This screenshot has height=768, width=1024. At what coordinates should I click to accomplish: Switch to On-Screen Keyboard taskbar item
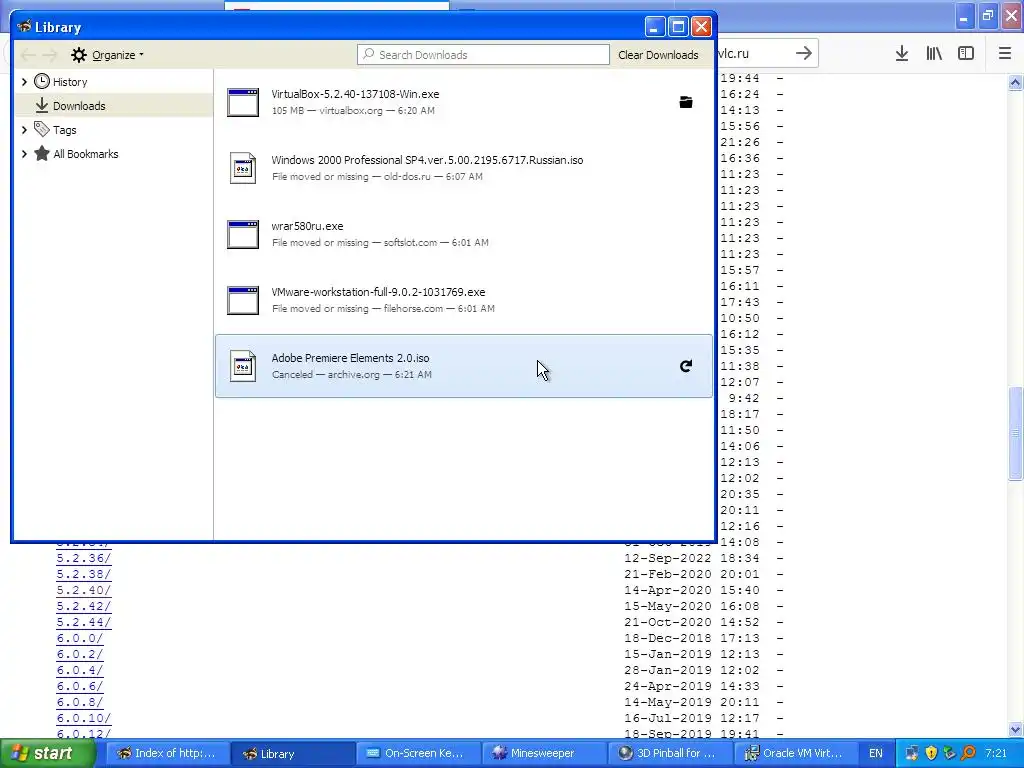click(x=419, y=753)
